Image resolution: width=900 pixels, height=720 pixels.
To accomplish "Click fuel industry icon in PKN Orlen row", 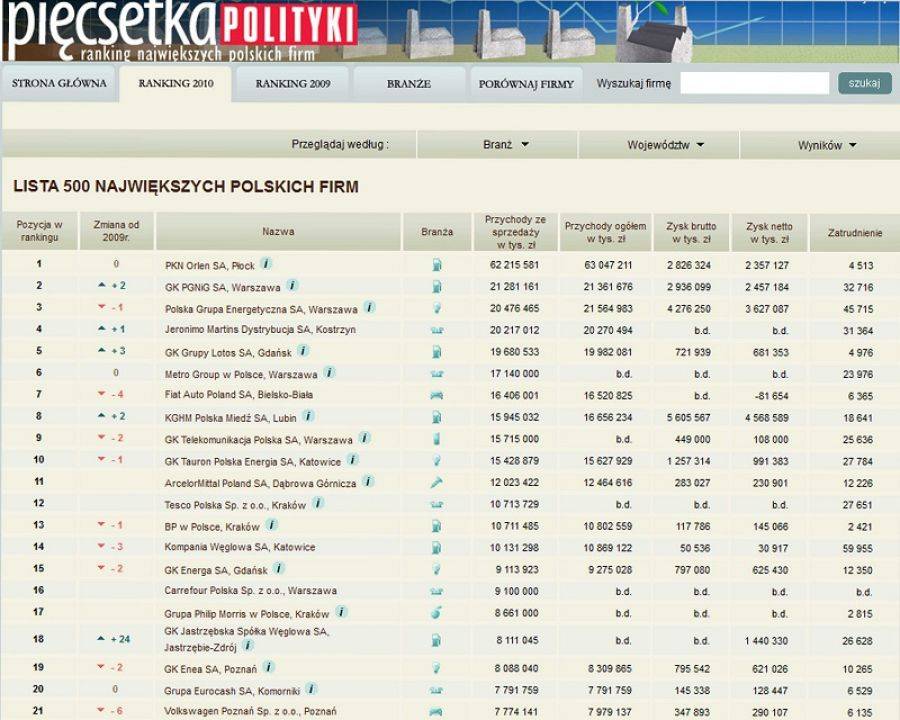I will coord(437,265).
